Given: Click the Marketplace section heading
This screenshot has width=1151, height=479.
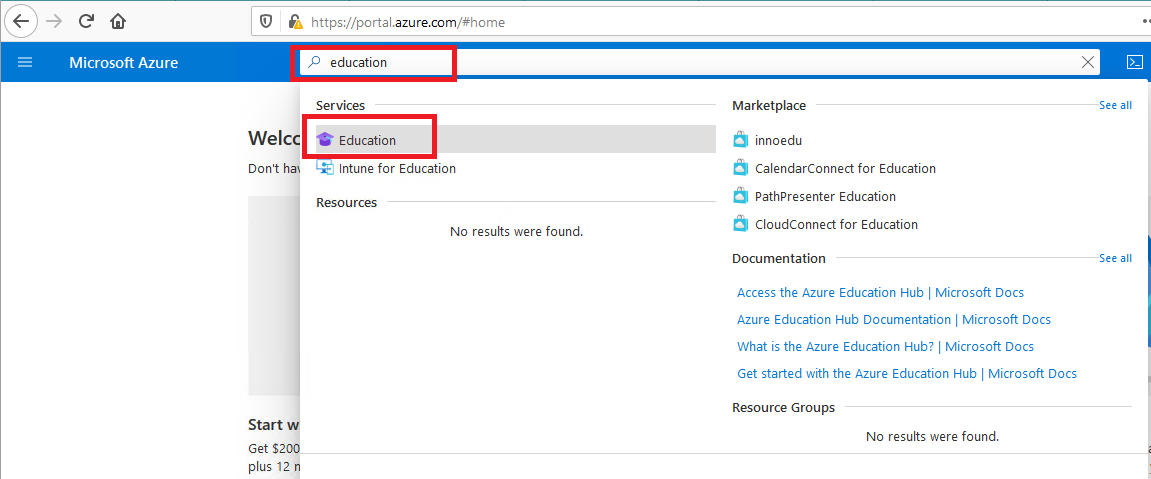Looking at the screenshot, I should tap(769, 106).
